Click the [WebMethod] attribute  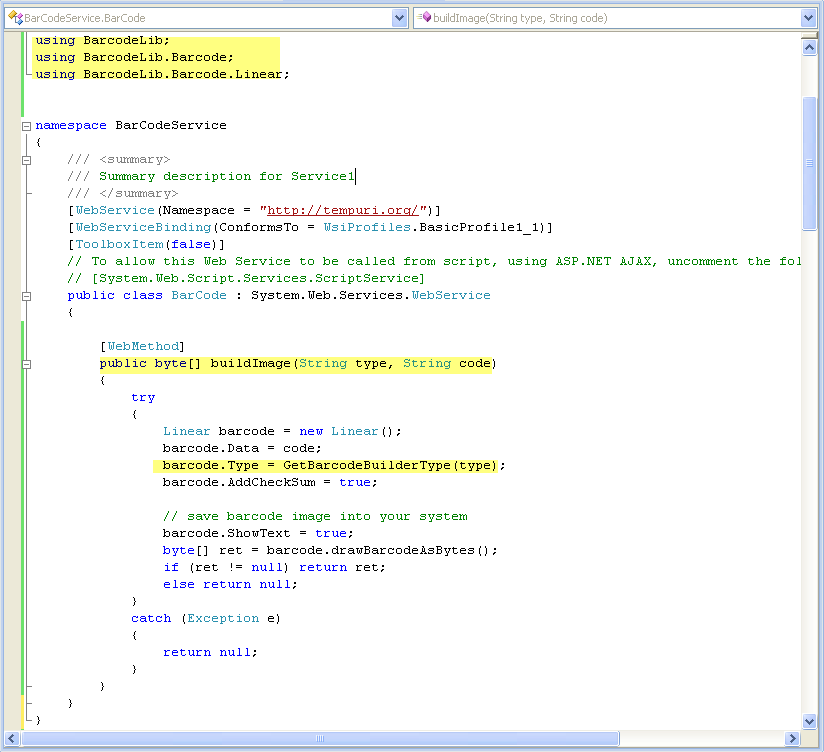tap(142, 346)
